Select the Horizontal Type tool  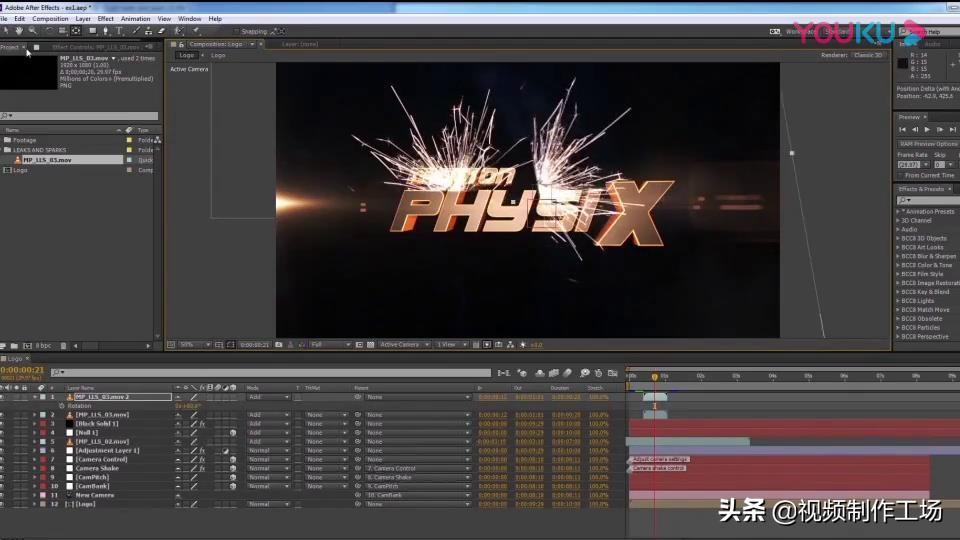click(119, 31)
